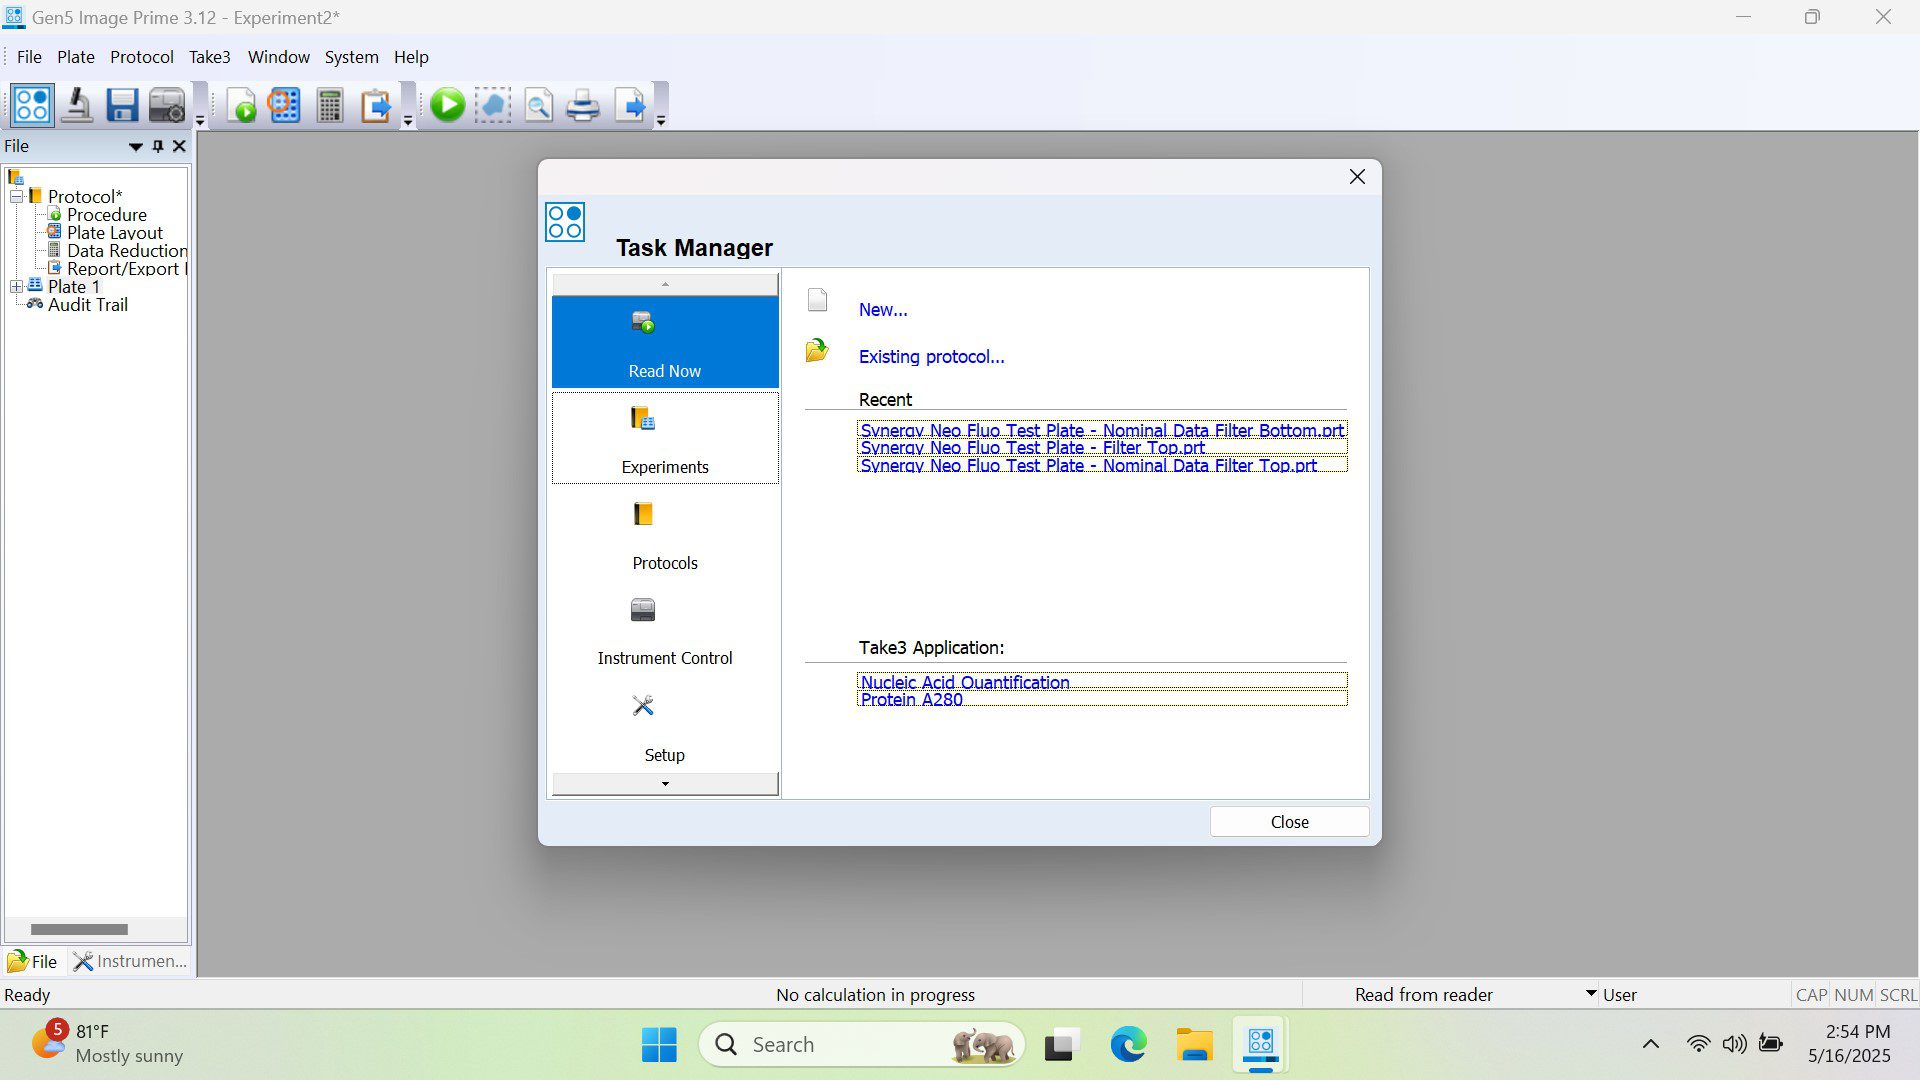Open reader instrument settings in the toolbar
The height and width of the screenshot is (1080, 1920).
(166, 105)
